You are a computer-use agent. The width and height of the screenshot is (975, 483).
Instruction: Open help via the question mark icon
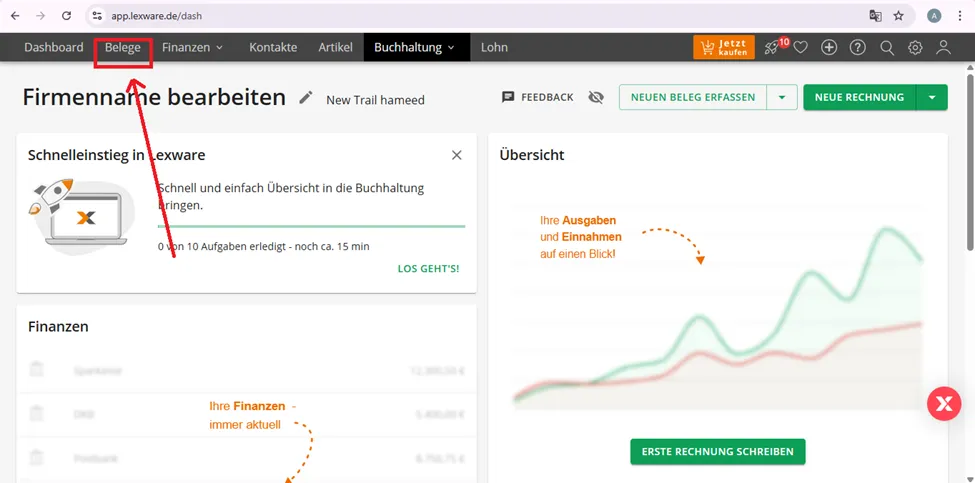857,47
